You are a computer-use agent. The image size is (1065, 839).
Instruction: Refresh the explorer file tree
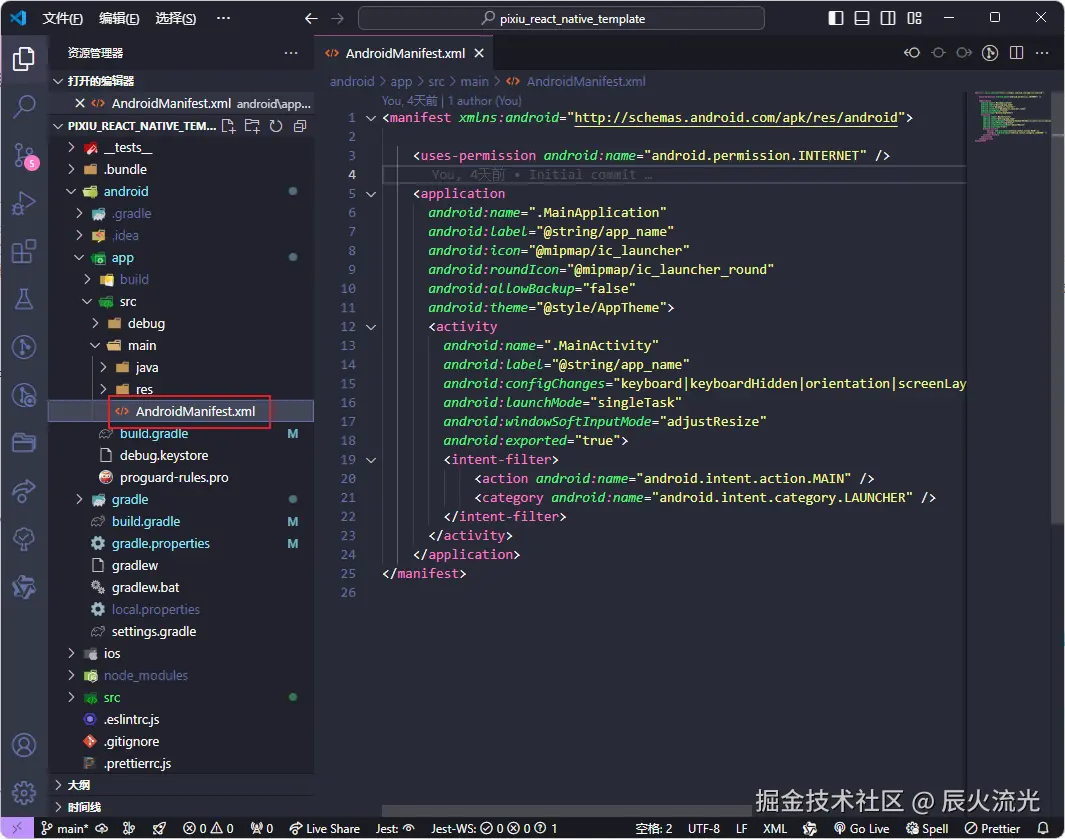tap(275, 126)
